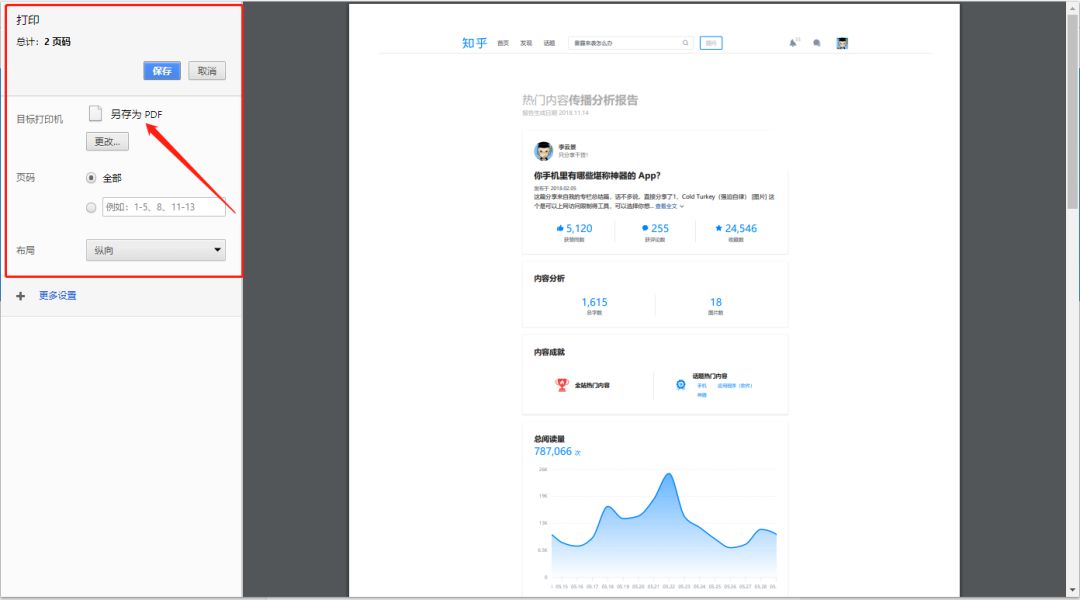Select the custom page range radio button

pos(91,207)
